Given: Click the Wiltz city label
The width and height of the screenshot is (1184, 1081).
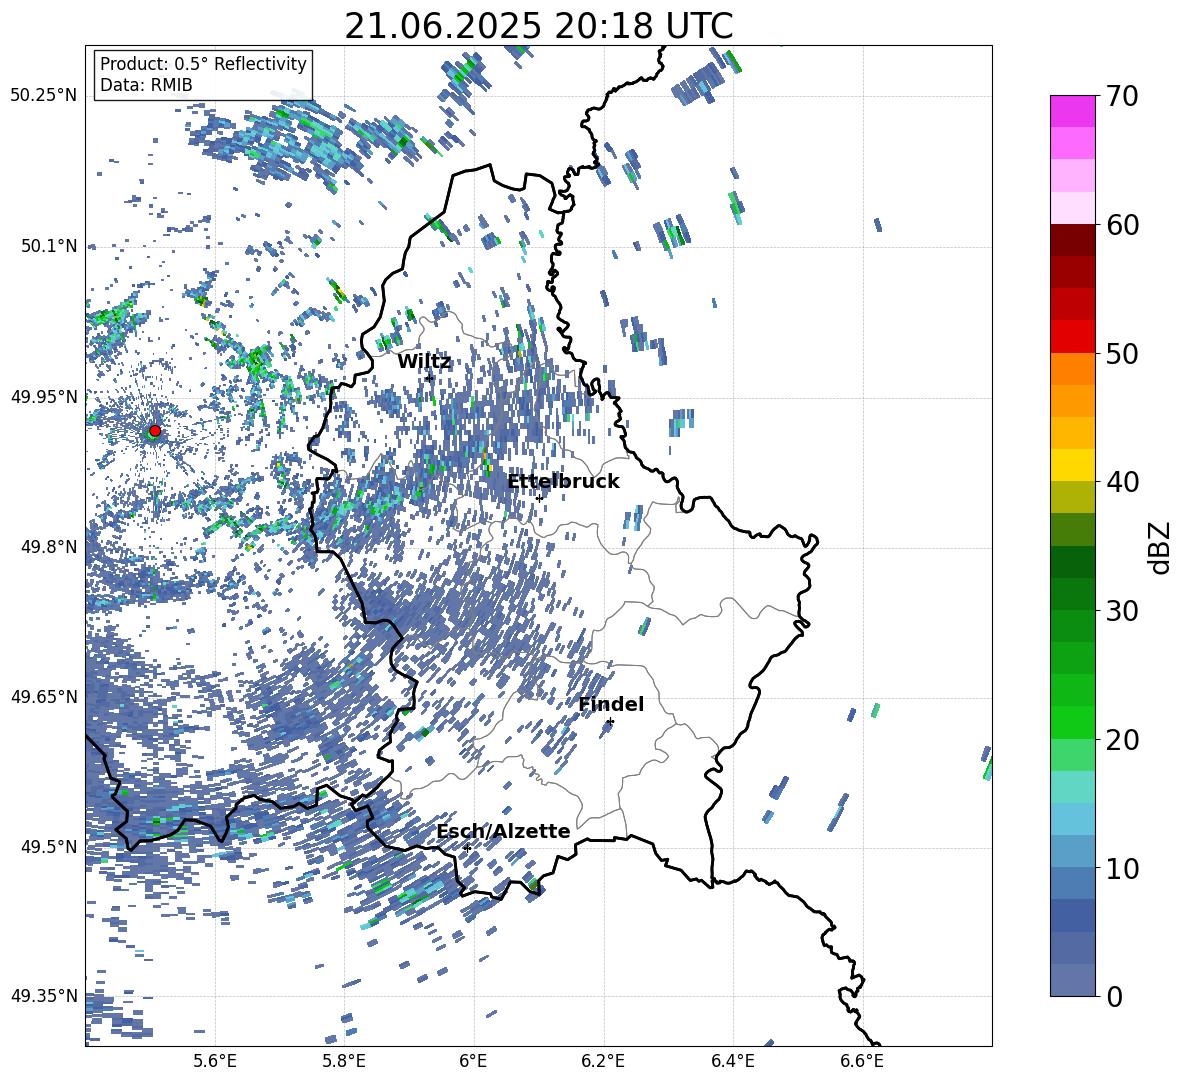Looking at the screenshot, I should (424, 362).
